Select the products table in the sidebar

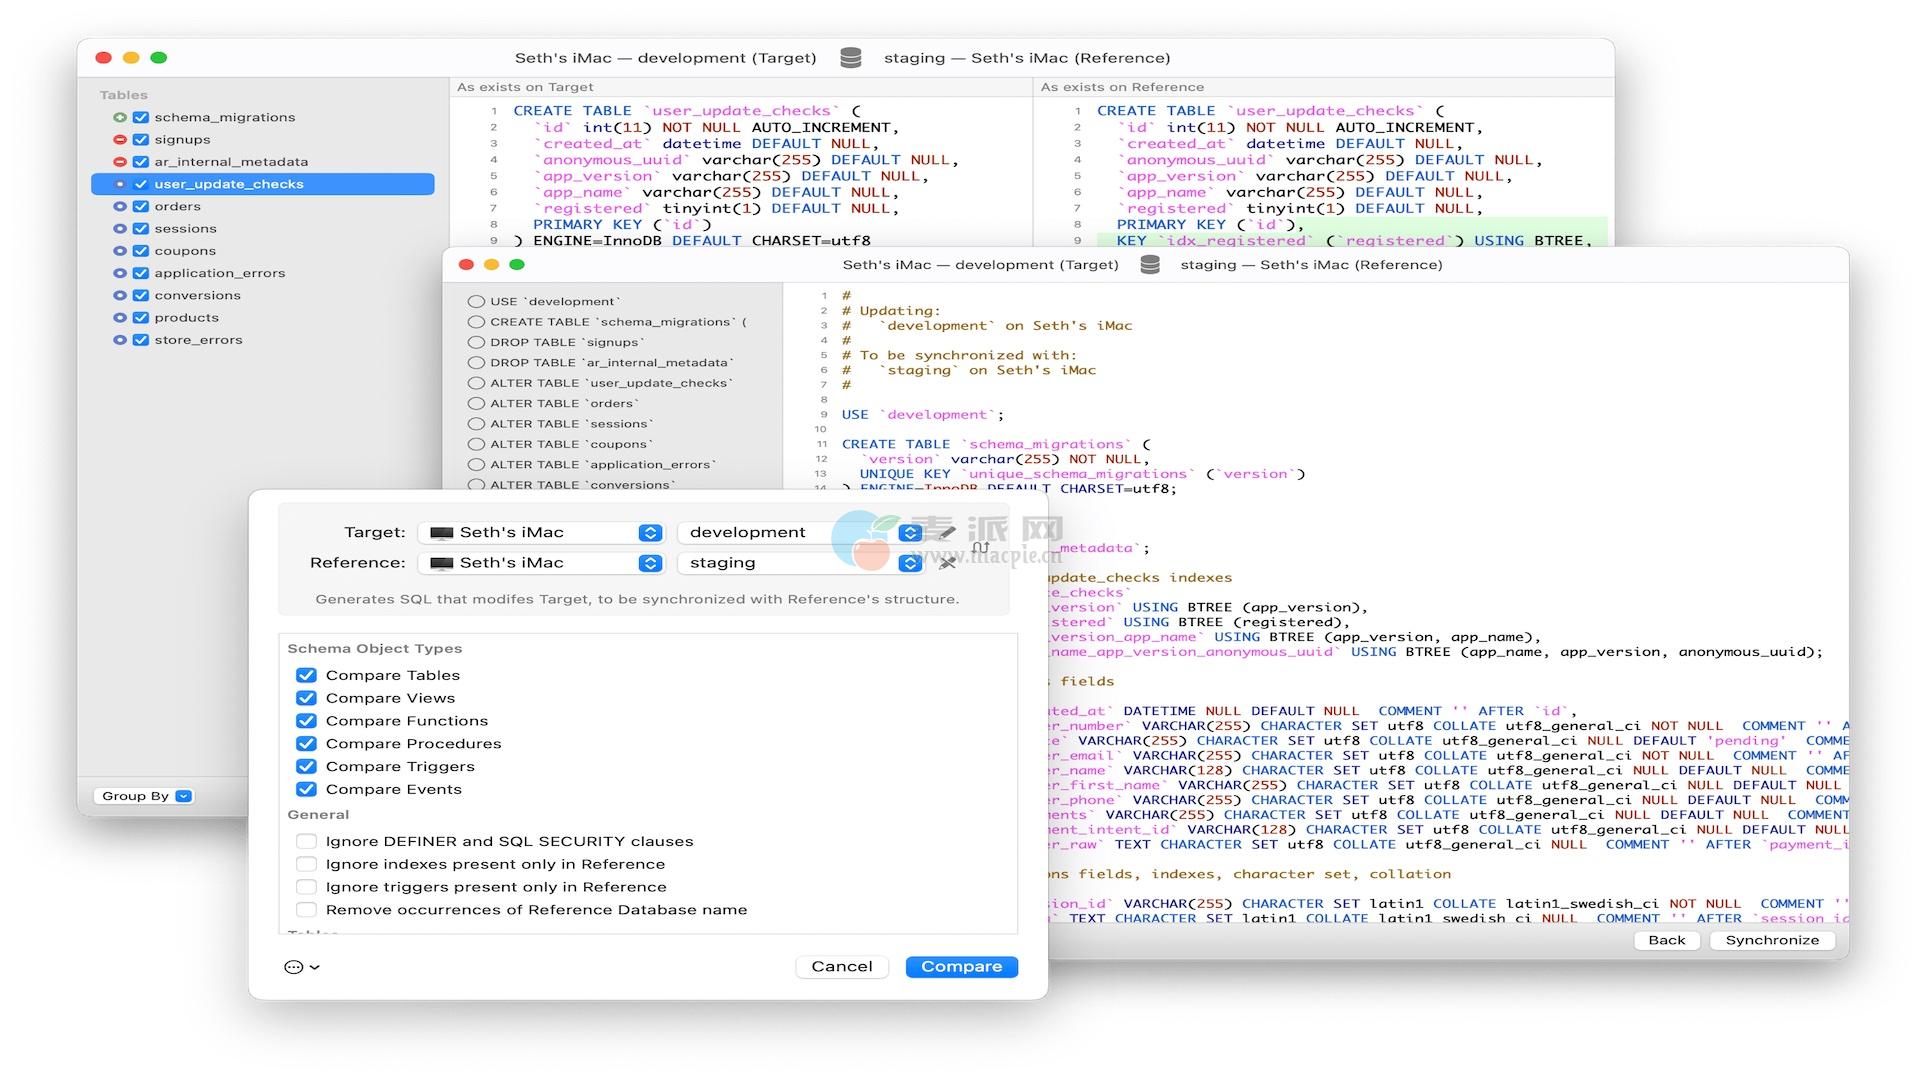186,318
